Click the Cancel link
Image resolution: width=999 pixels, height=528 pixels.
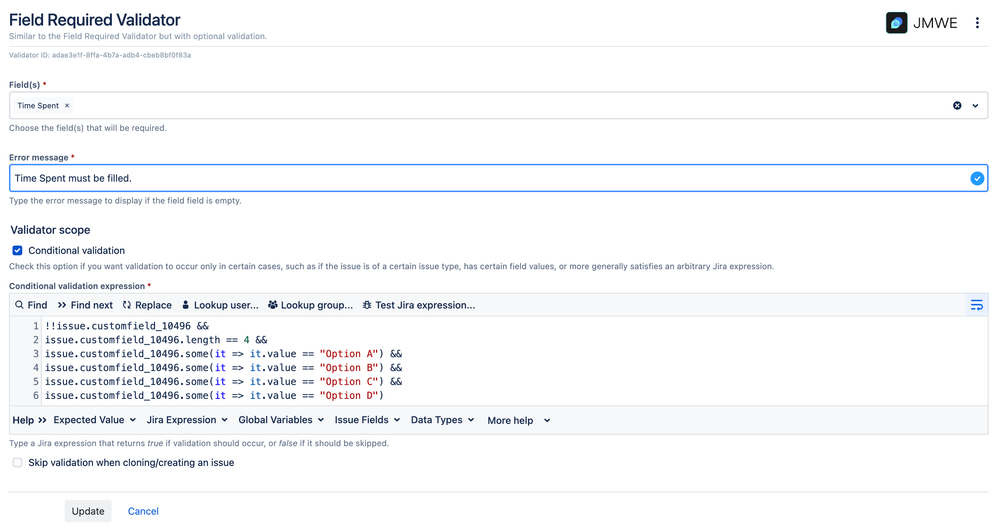tap(143, 511)
